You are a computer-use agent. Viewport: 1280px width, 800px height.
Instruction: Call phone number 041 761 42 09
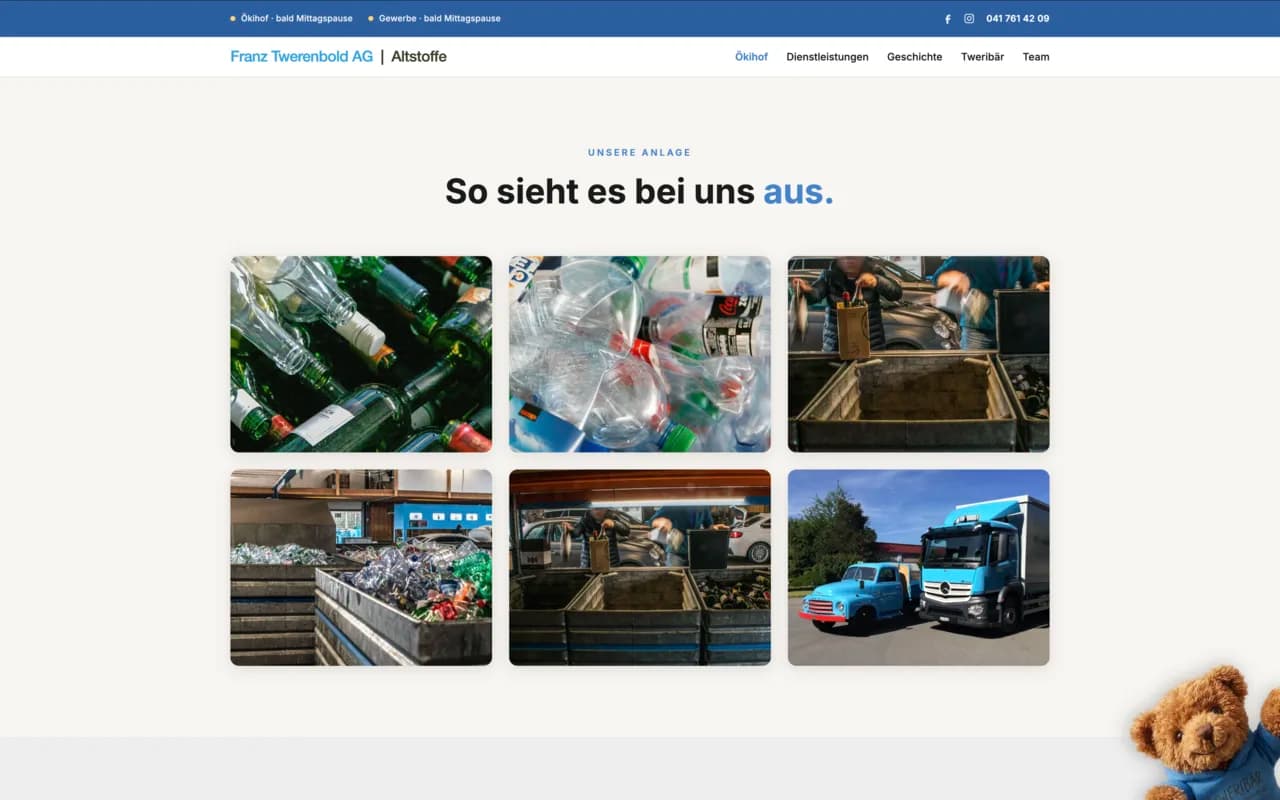click(1017, 19)
